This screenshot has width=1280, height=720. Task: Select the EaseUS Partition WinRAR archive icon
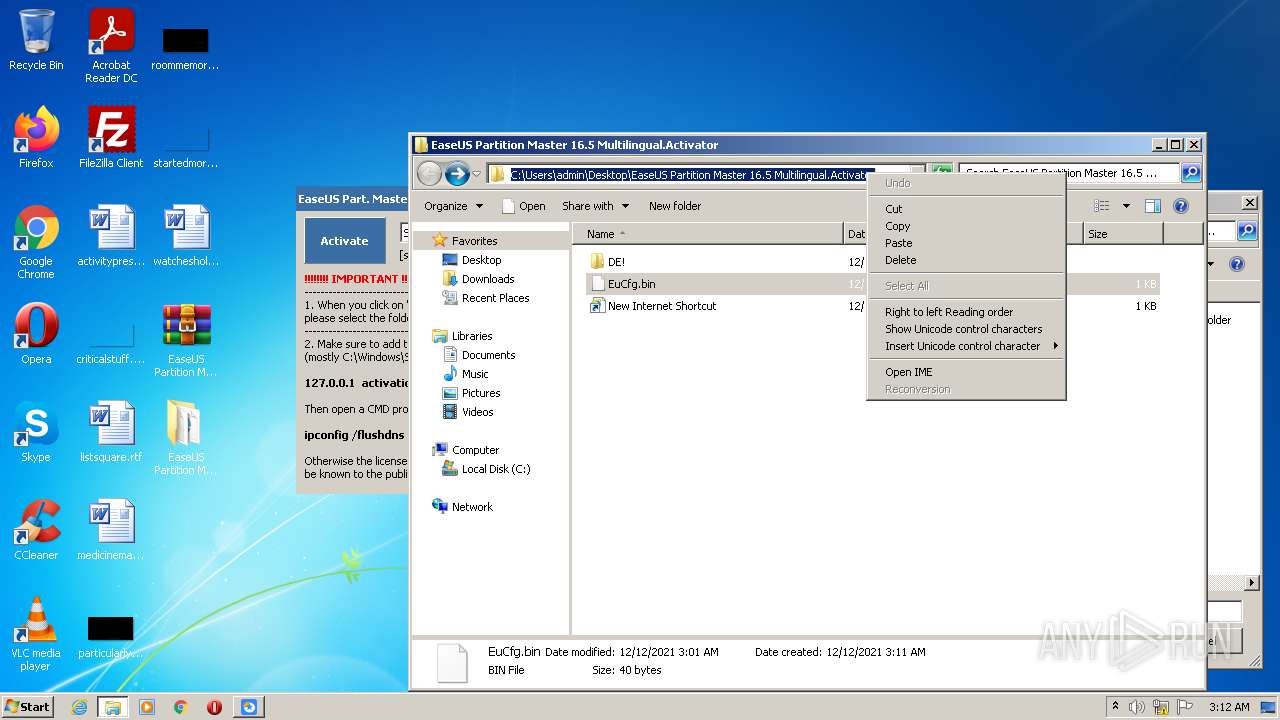pos(186,340)
